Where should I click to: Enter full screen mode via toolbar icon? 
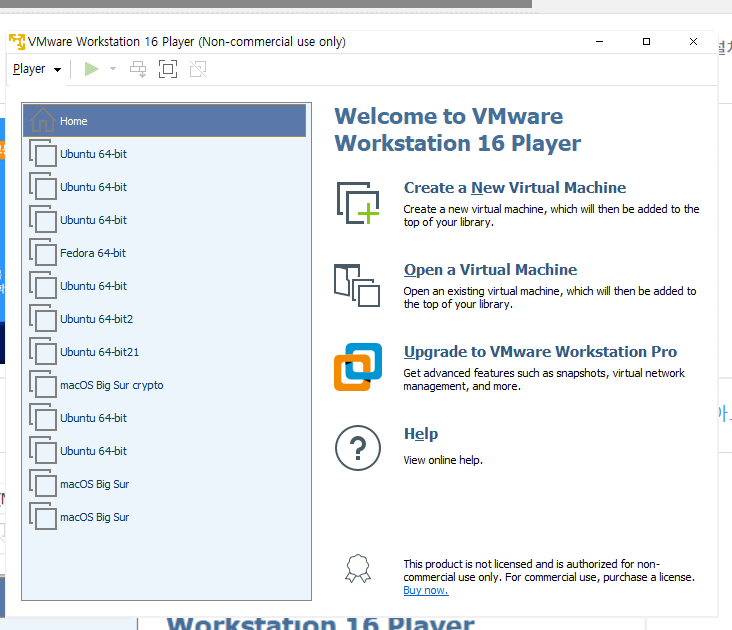168,69
